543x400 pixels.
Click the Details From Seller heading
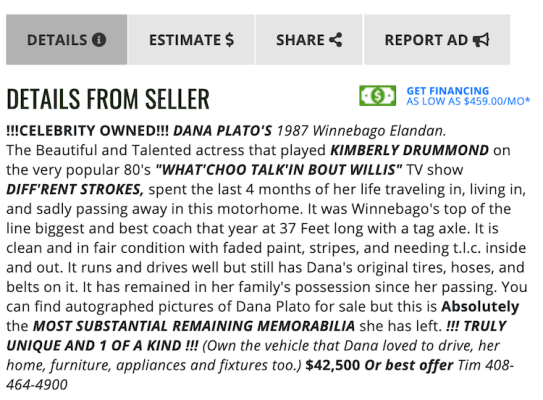click(x=108, y=99)
